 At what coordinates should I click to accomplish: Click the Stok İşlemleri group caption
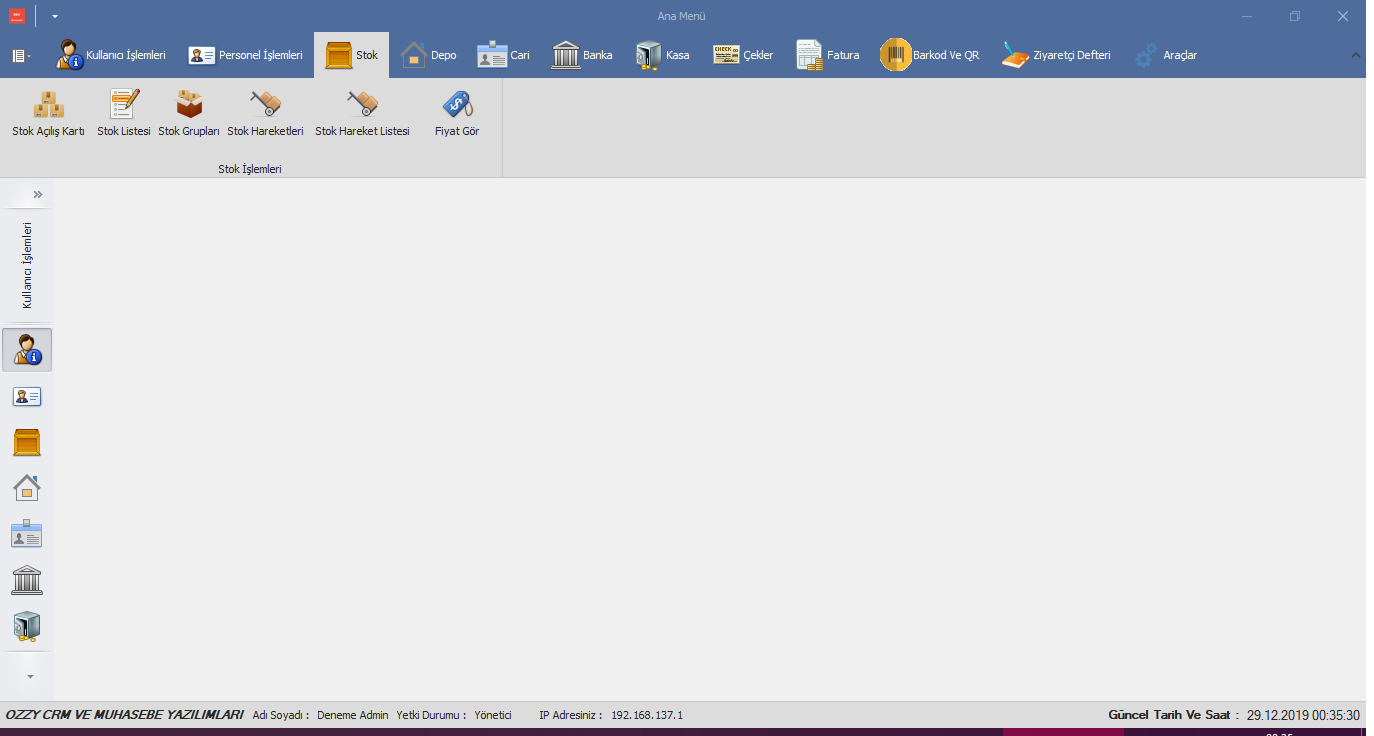250,169
